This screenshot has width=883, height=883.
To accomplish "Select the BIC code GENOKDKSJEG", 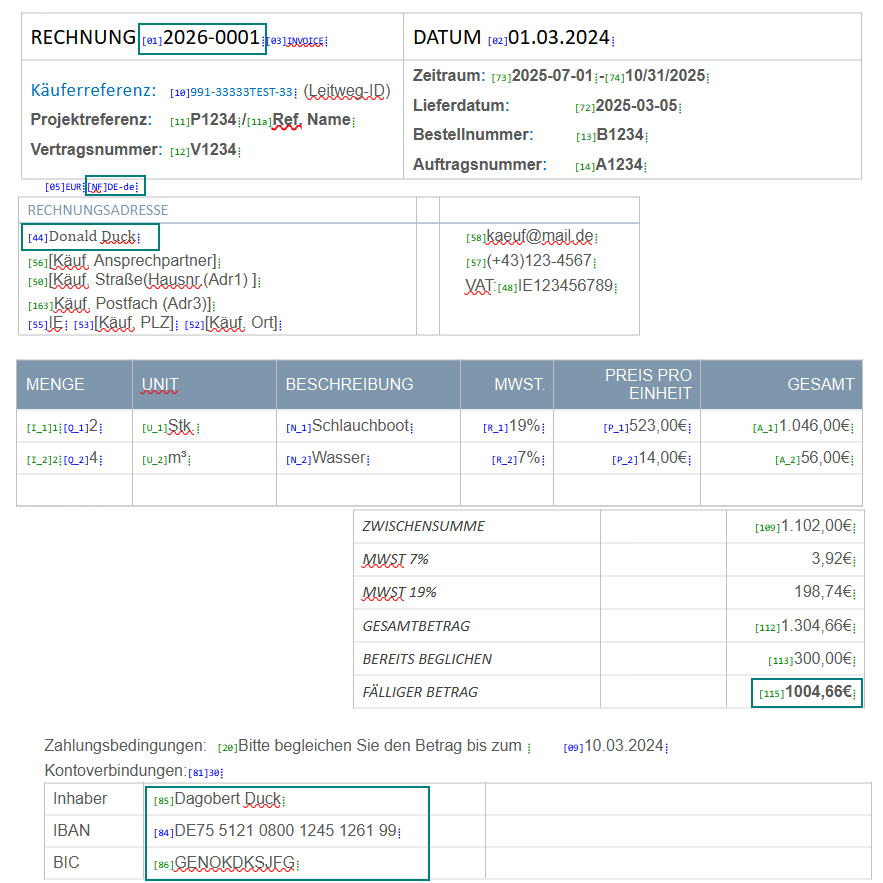I will point(234,863).
